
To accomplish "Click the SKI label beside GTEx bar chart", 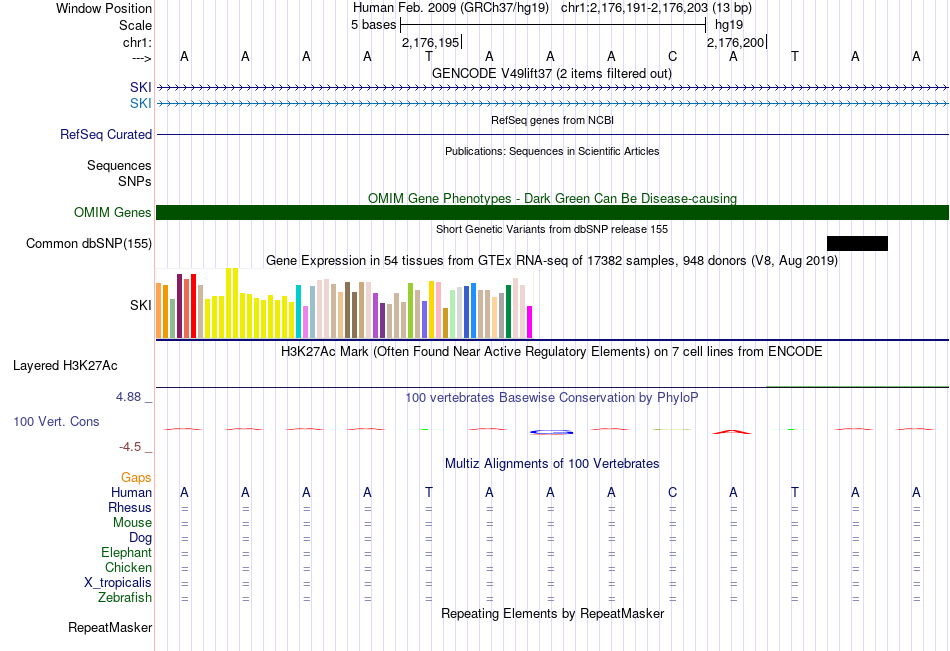I will coord(141,305).
